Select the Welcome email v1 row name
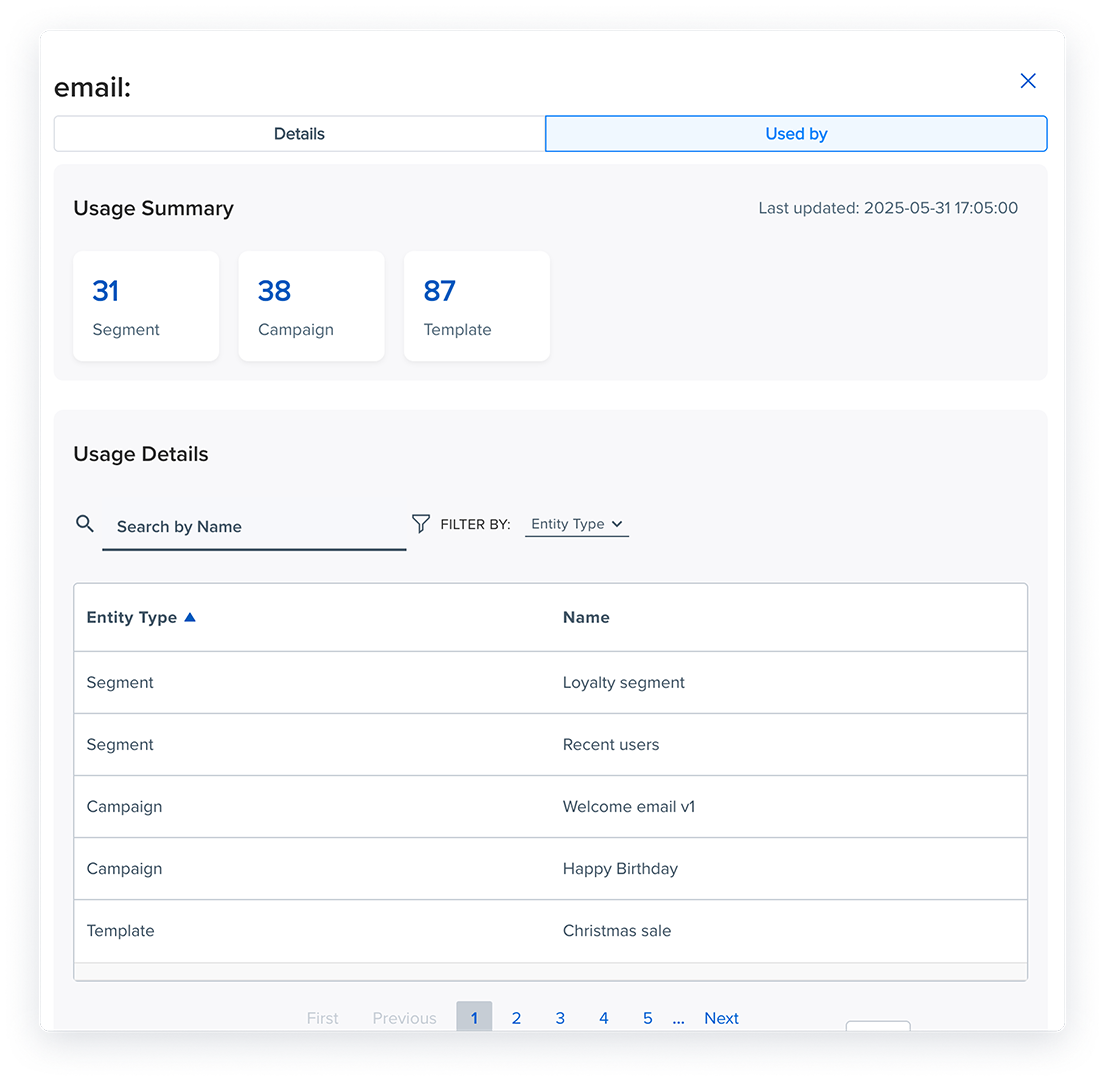Image resolution: width=1105 pixels, height=1081 pixels. point(629,807)
